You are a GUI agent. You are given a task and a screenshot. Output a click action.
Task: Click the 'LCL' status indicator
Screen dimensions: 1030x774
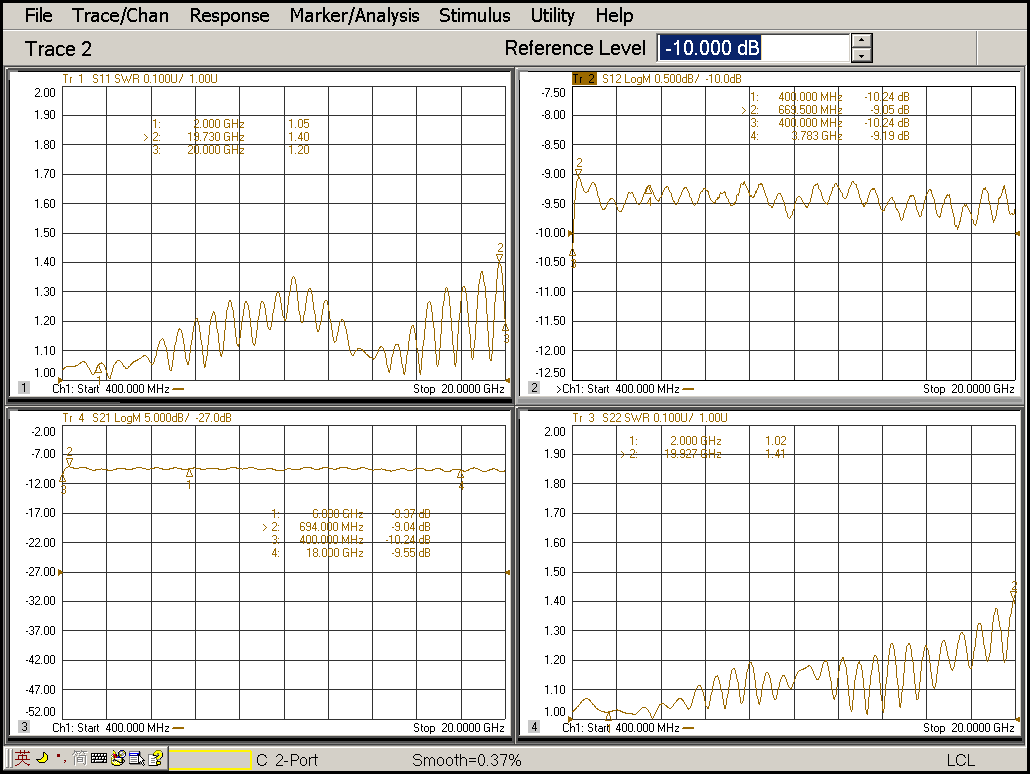click(x=960, y=760)
